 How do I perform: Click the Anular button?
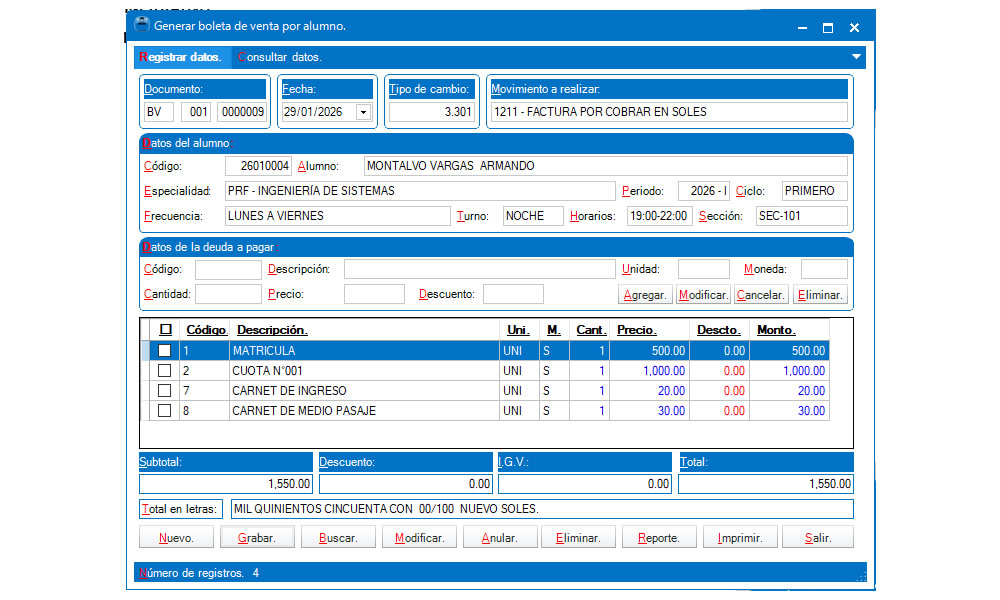point(499,538)
